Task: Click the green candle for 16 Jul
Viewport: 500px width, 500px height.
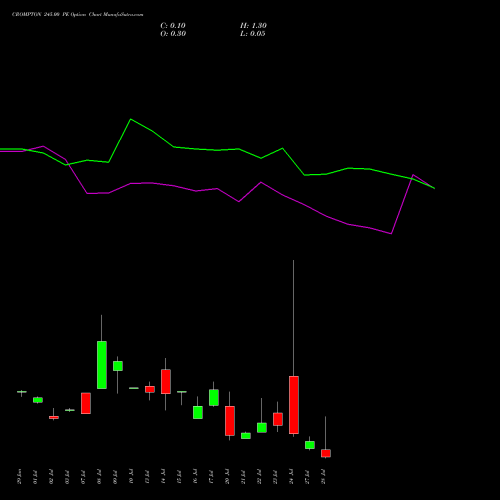Action: click(198, 412)
